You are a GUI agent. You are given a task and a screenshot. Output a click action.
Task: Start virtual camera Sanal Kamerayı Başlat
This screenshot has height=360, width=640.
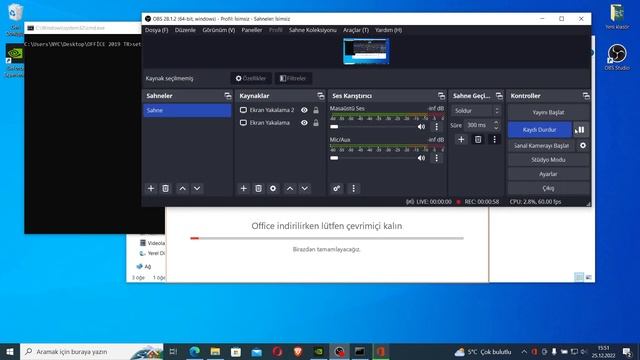pyautogui.click(x=541, y=146)
